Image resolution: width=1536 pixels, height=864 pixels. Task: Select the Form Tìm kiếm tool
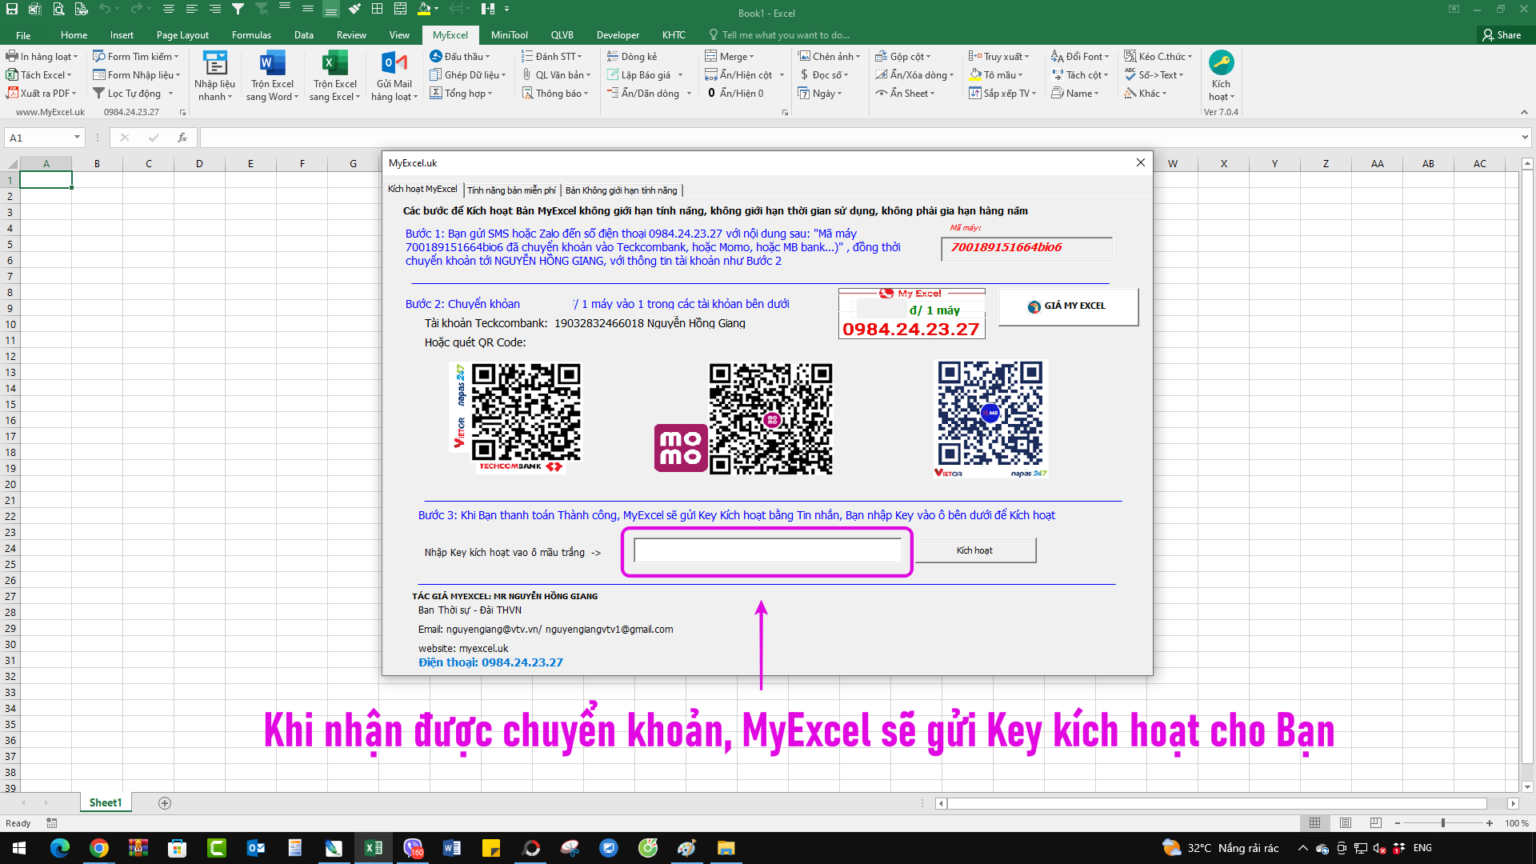[135, 56]
